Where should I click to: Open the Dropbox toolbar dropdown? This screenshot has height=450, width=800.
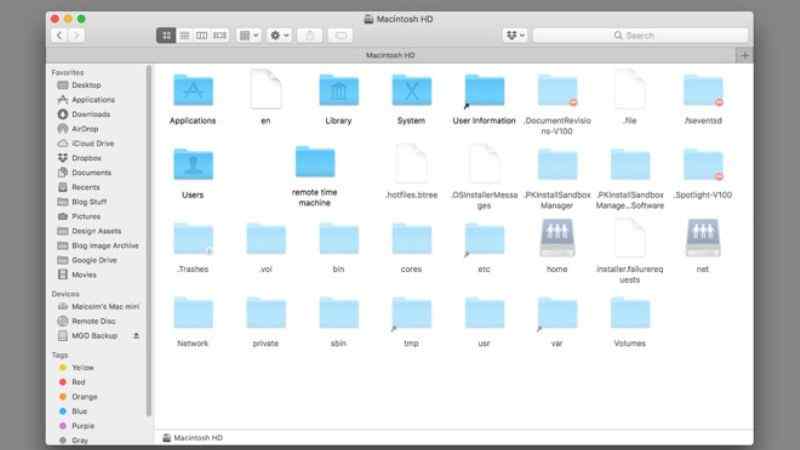[515, 35]
